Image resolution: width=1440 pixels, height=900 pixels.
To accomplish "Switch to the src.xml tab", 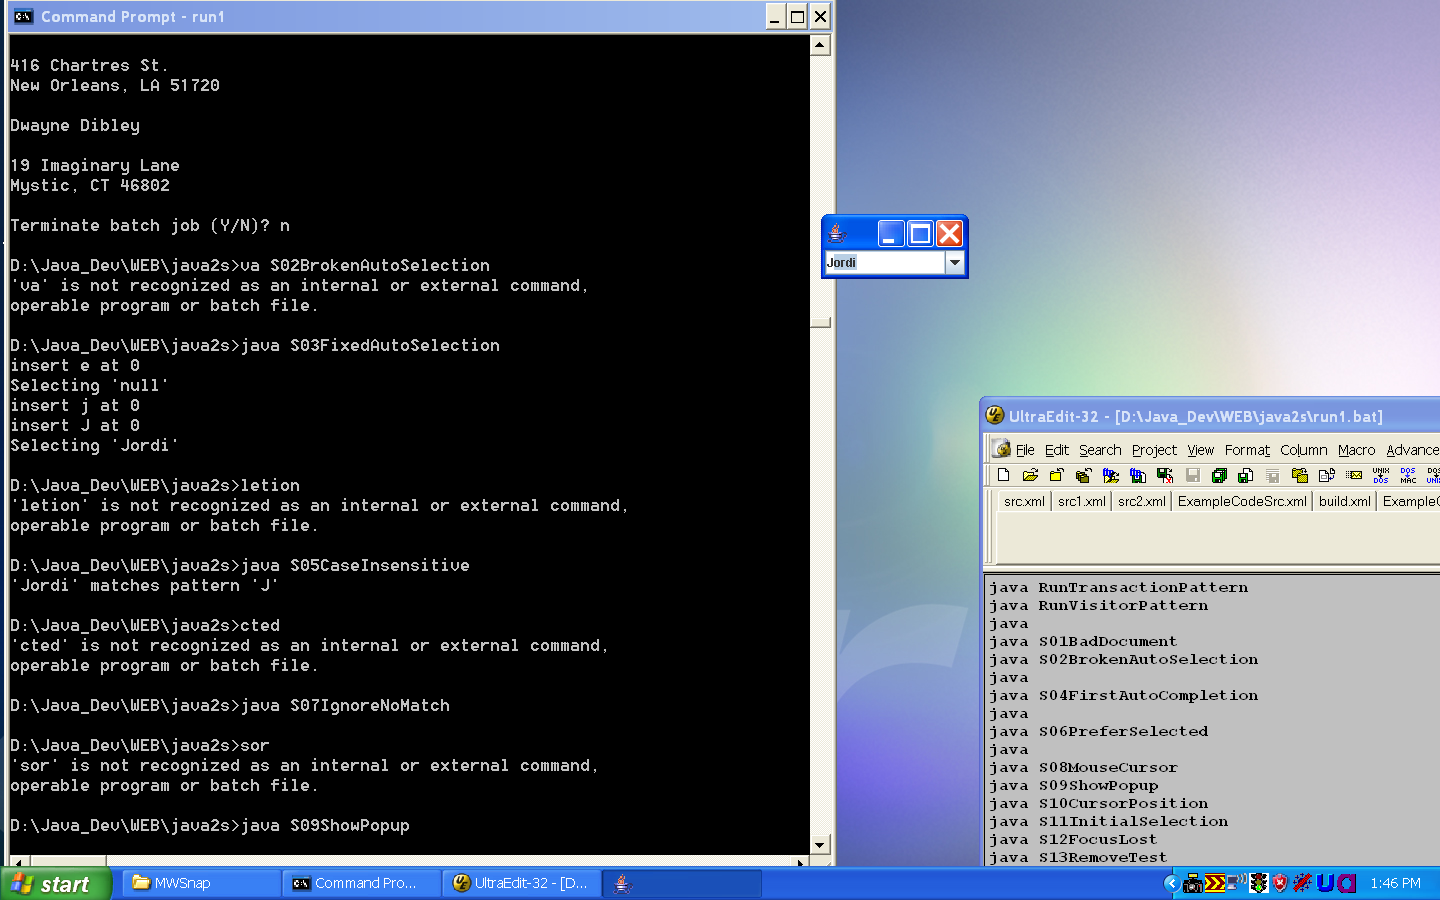I will (1024, 501).
